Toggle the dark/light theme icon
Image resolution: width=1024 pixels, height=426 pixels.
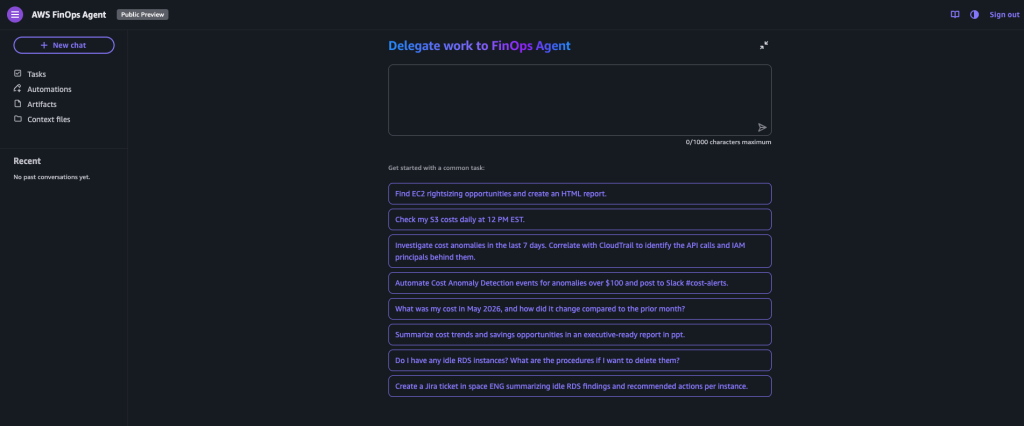[x=974, y=14]
